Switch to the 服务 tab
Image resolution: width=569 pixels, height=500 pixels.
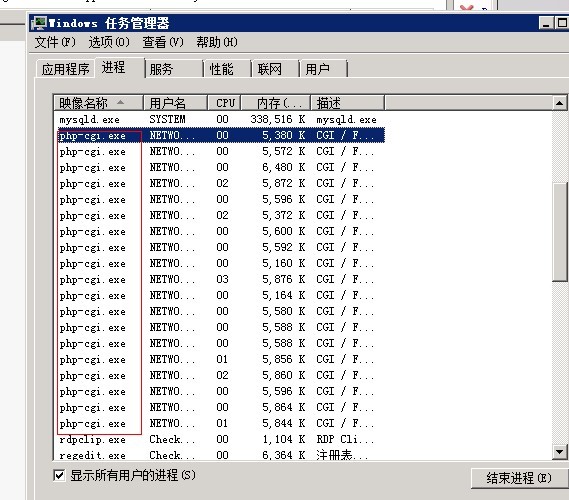tap(174, 69)
